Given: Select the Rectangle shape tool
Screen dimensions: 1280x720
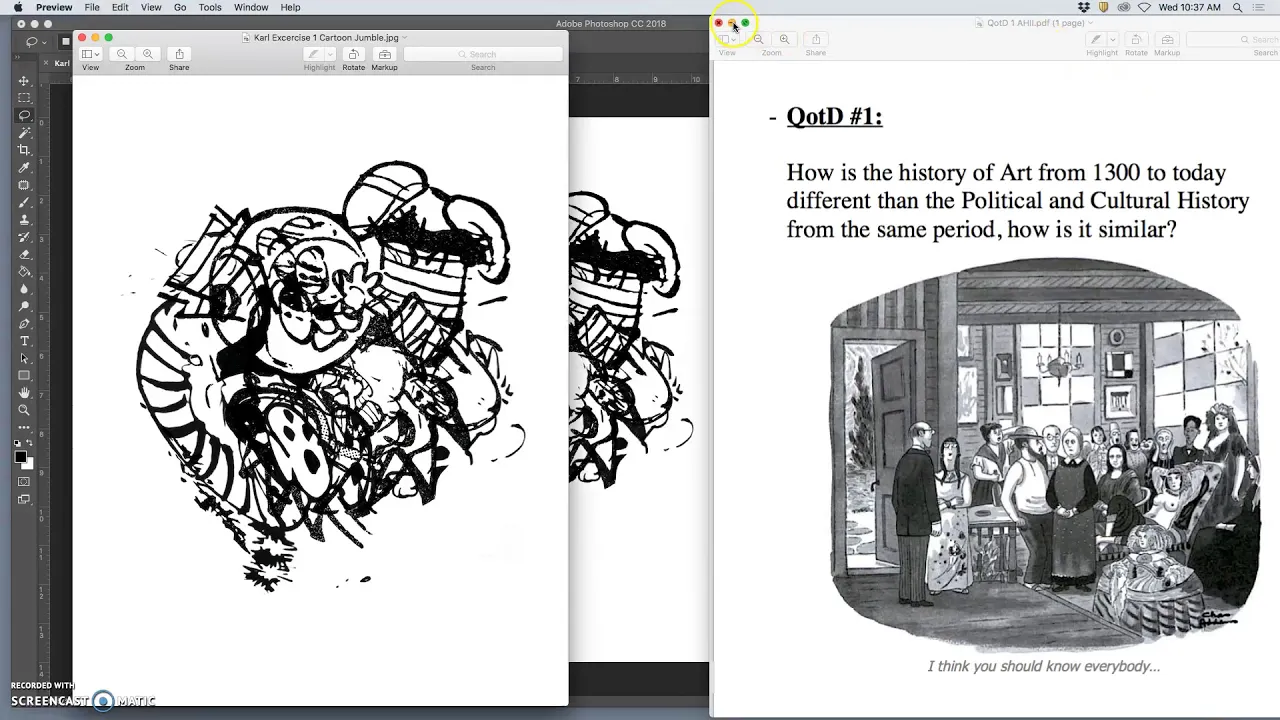Looking at the screenshot, I should 24,376.
